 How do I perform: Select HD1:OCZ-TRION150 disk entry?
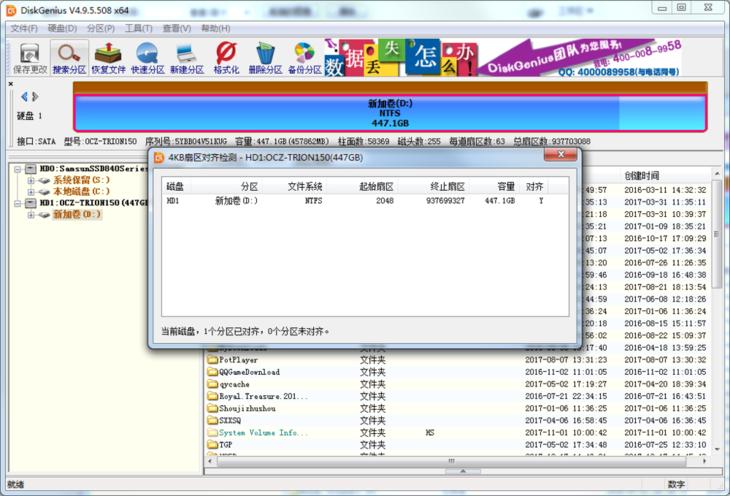93,203
